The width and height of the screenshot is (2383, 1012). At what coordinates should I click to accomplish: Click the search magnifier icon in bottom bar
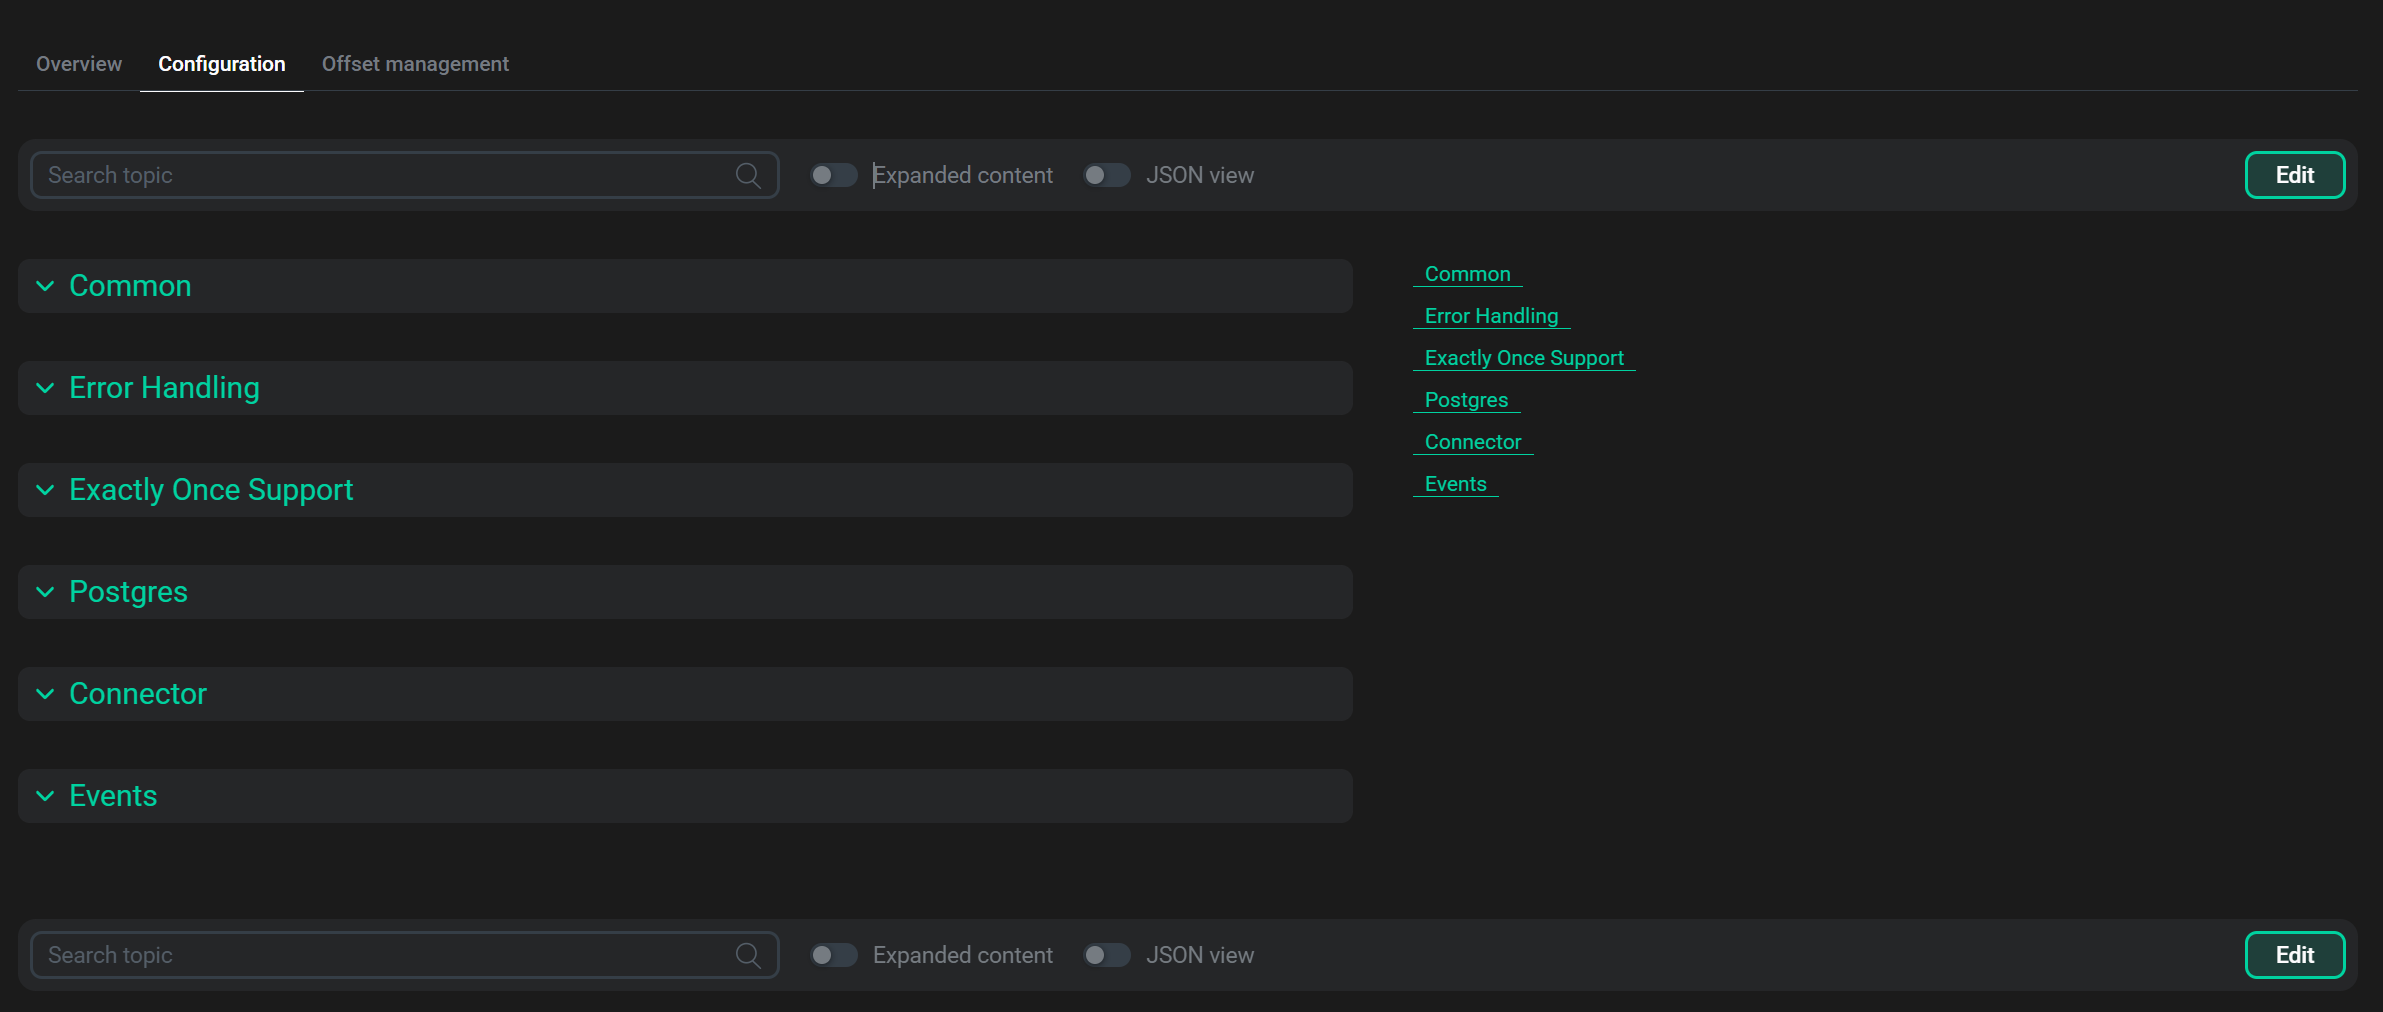(749, 954)
